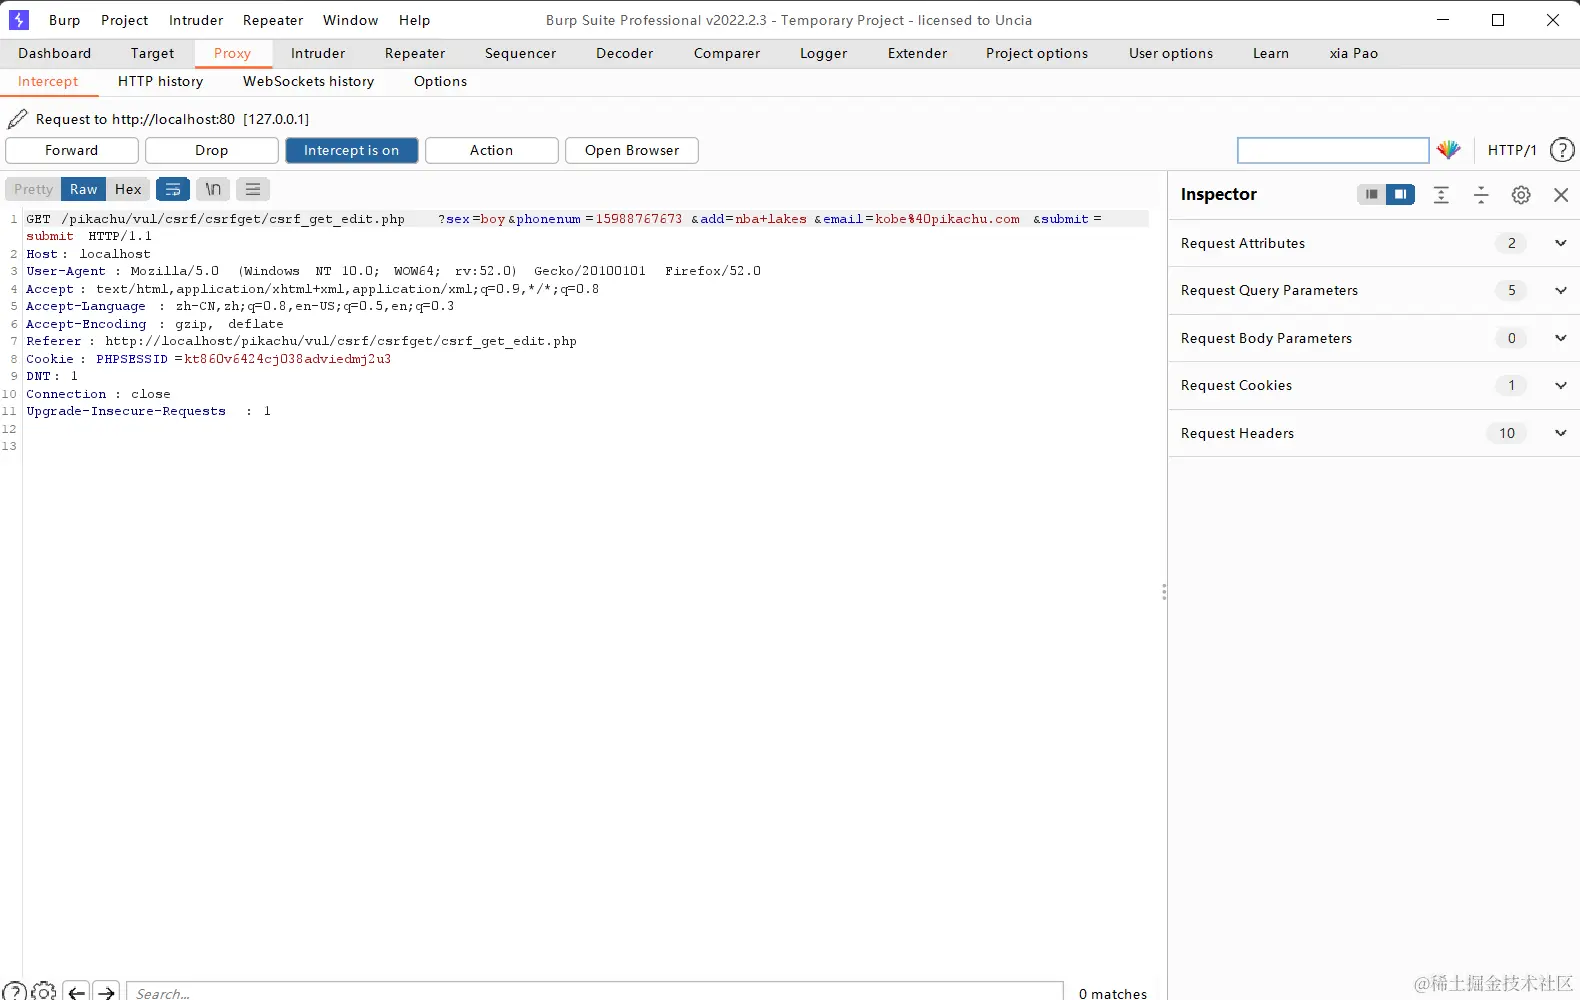Toggle the Intercept is on button
The width and height of the screenshot is (1580, 1000).
point(352,150)
